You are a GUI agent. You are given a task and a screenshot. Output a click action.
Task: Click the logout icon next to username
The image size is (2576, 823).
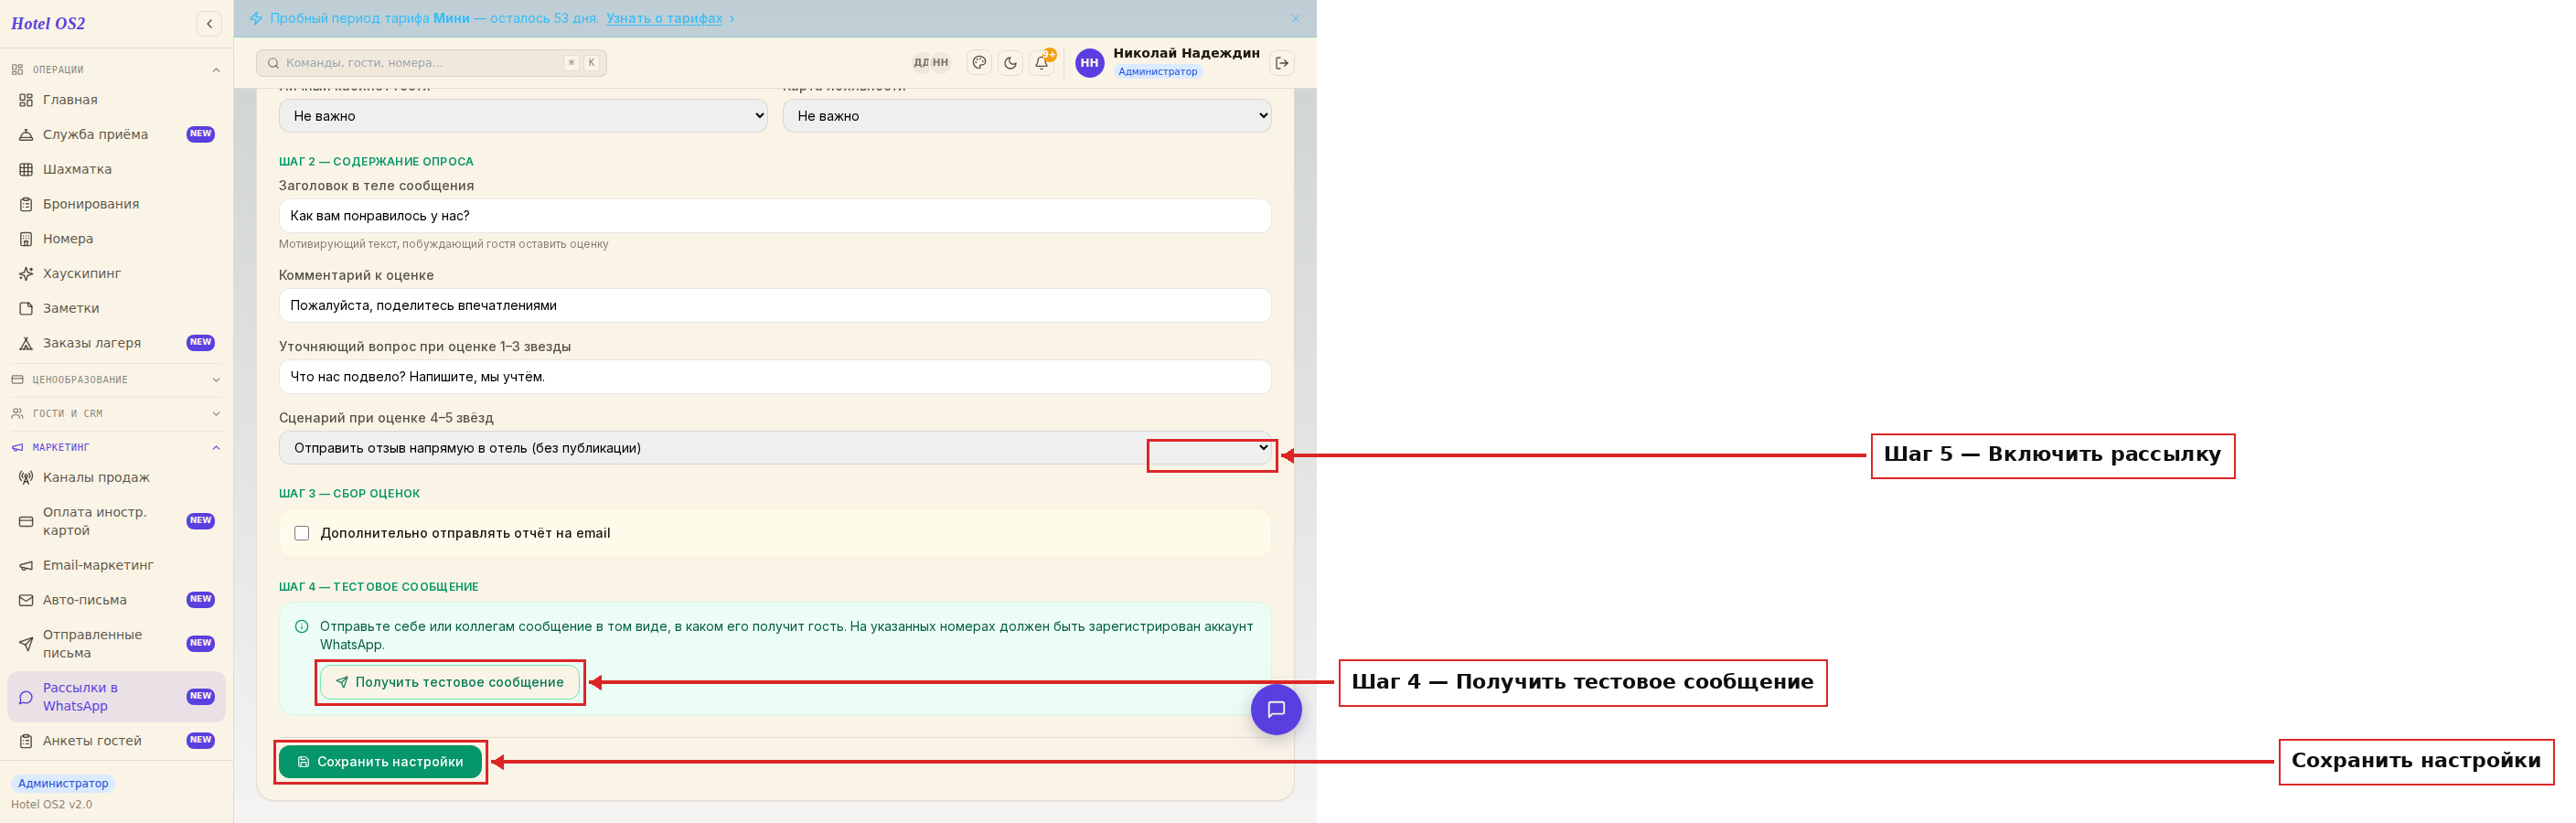tap(1282, 63)
